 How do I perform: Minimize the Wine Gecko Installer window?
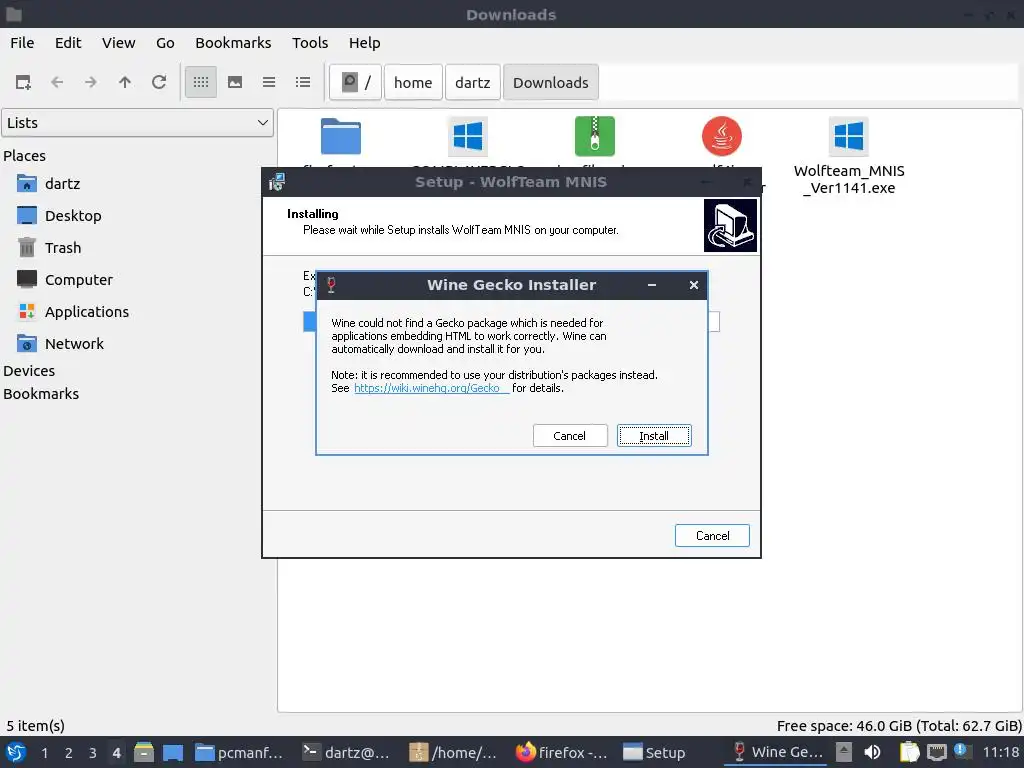(x=652, y=285)
